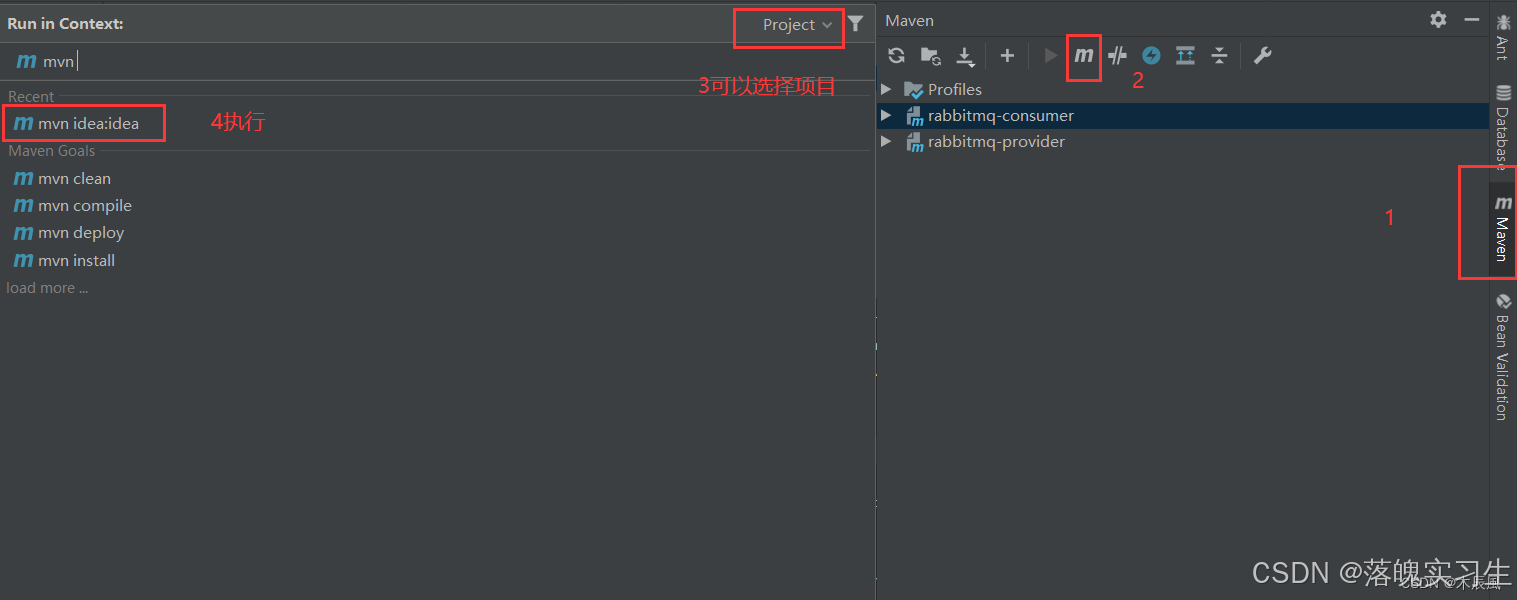Select rabbitmq-provider project row

pyautogui.click(x=1183, y=141)
